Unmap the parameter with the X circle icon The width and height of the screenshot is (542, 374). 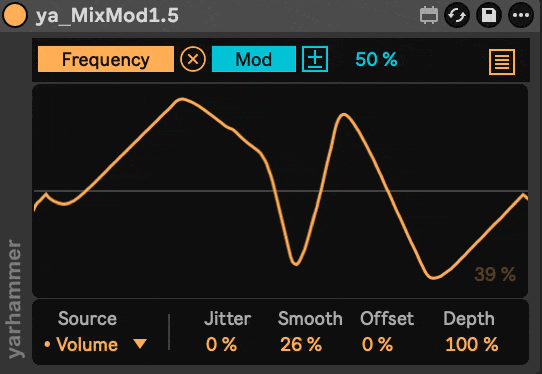pos(193,59)
